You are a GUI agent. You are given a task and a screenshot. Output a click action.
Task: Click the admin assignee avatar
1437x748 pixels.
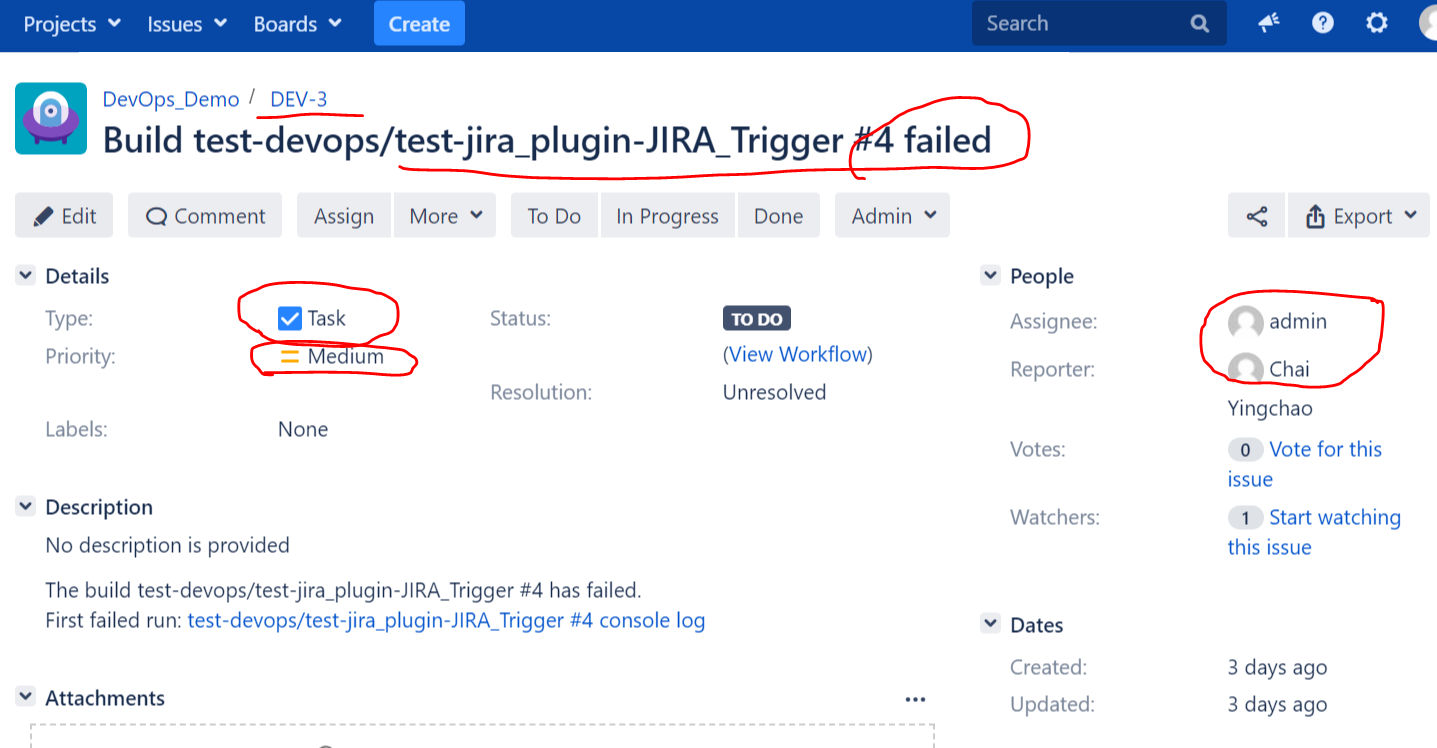(x=1245, y=322)
